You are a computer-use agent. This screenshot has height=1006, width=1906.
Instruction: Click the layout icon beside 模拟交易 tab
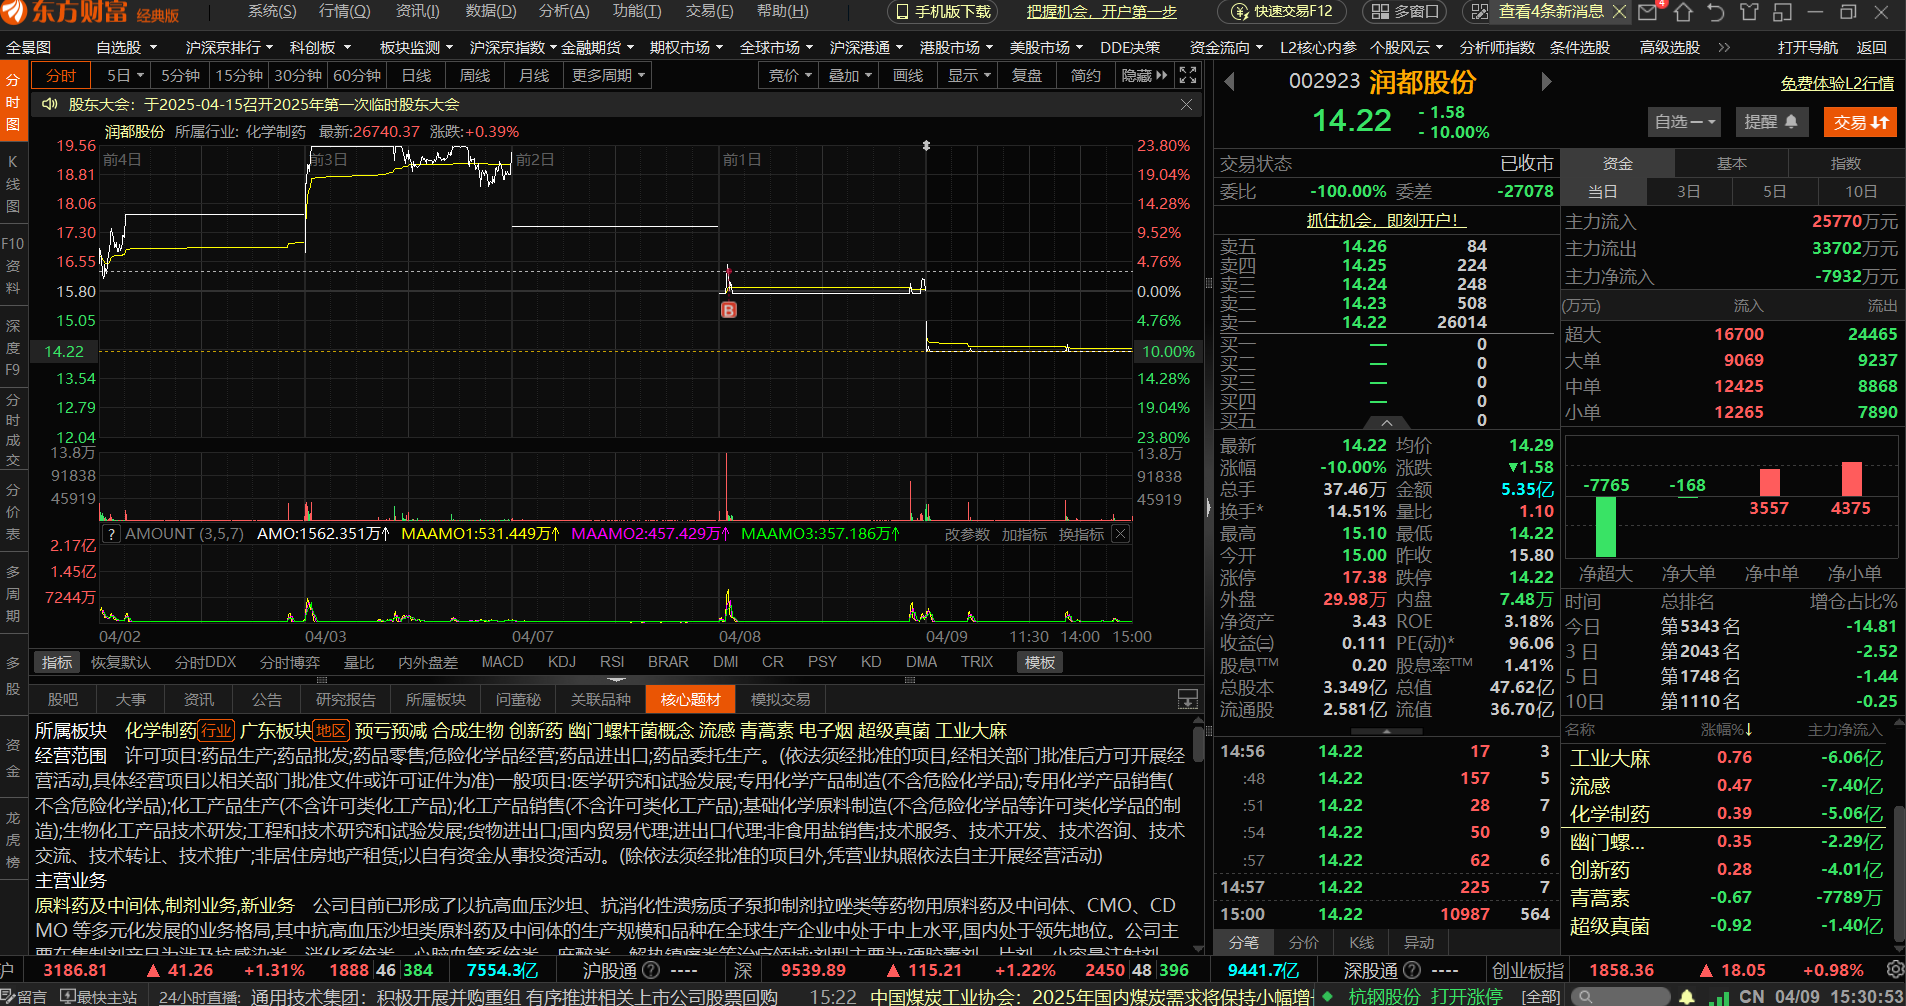[x=1188, y=699]
